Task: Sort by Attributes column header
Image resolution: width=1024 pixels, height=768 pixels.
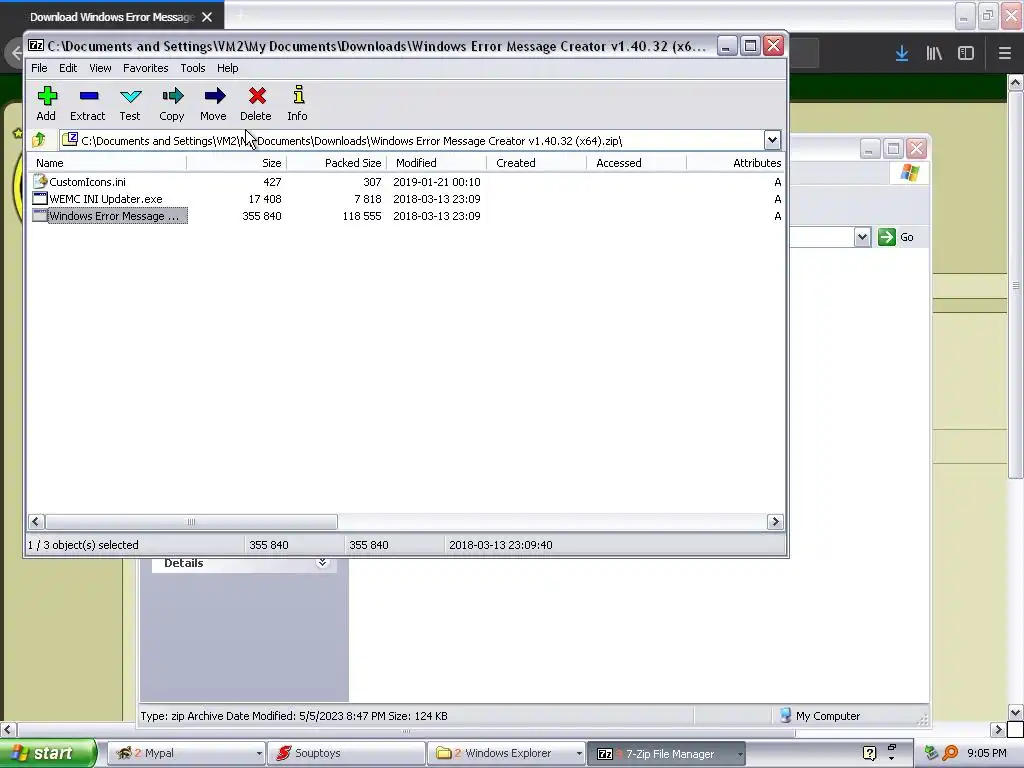Action: click(735, 163)
